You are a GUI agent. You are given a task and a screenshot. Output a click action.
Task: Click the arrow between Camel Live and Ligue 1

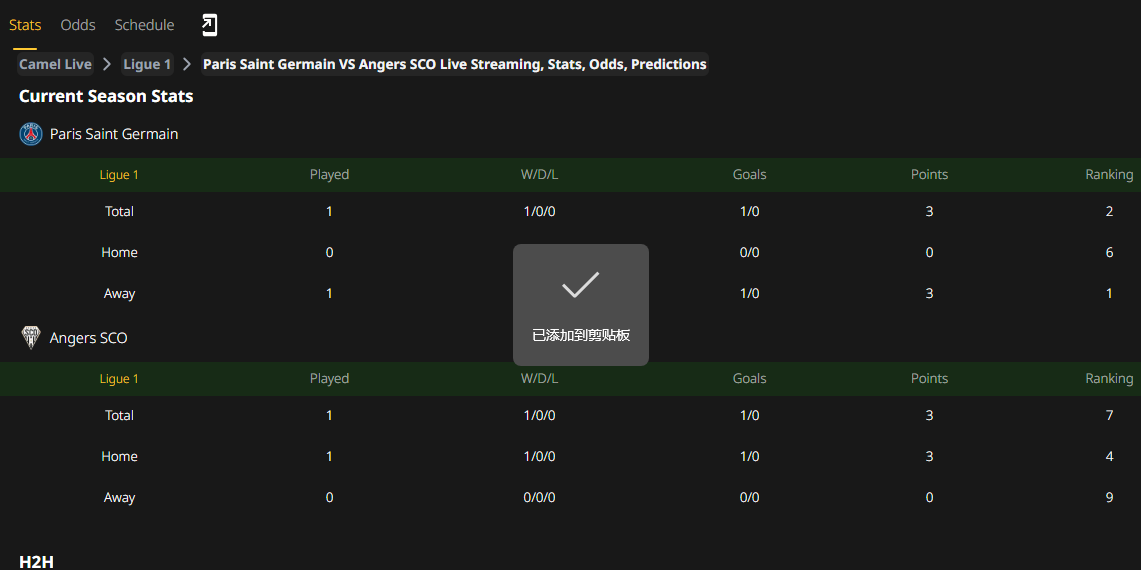(108, 64)
